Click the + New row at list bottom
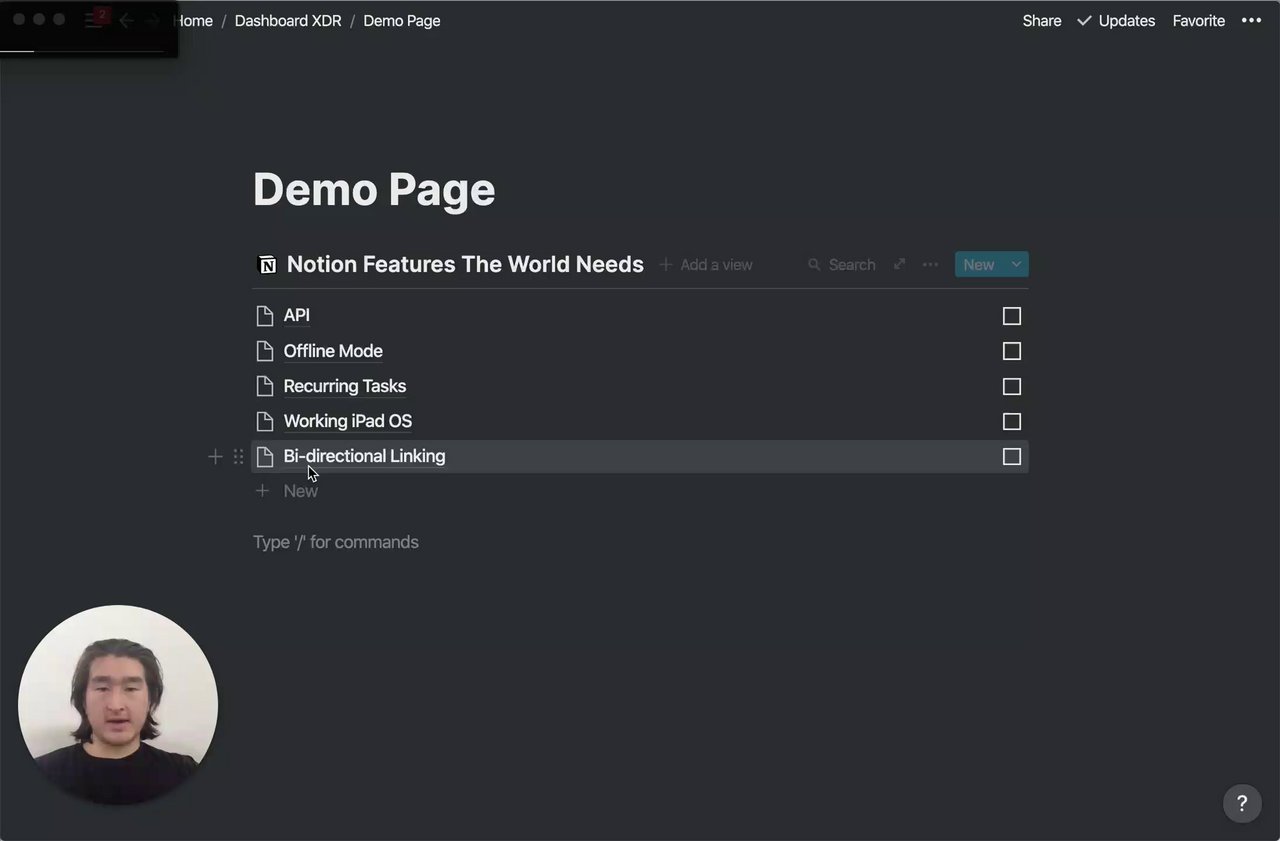This screenshot has height=841, width=1280. 287,491
